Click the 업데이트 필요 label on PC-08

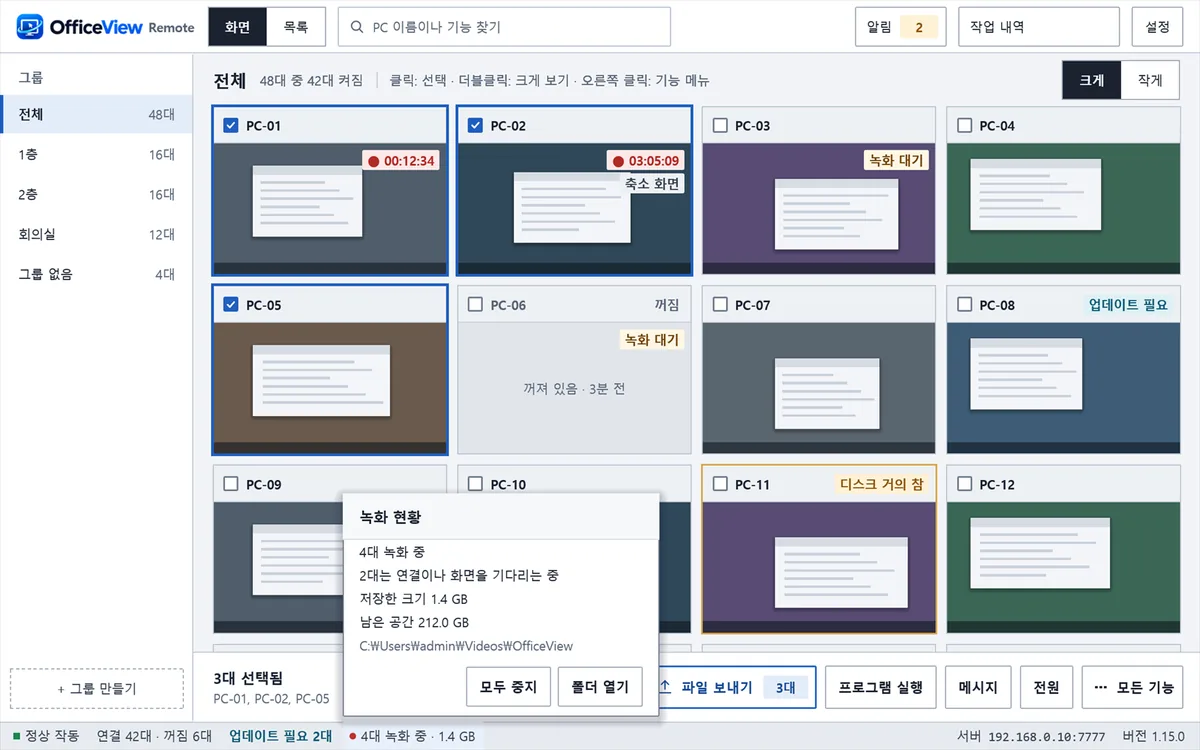pyautogui.click(x=1127, y=305)
